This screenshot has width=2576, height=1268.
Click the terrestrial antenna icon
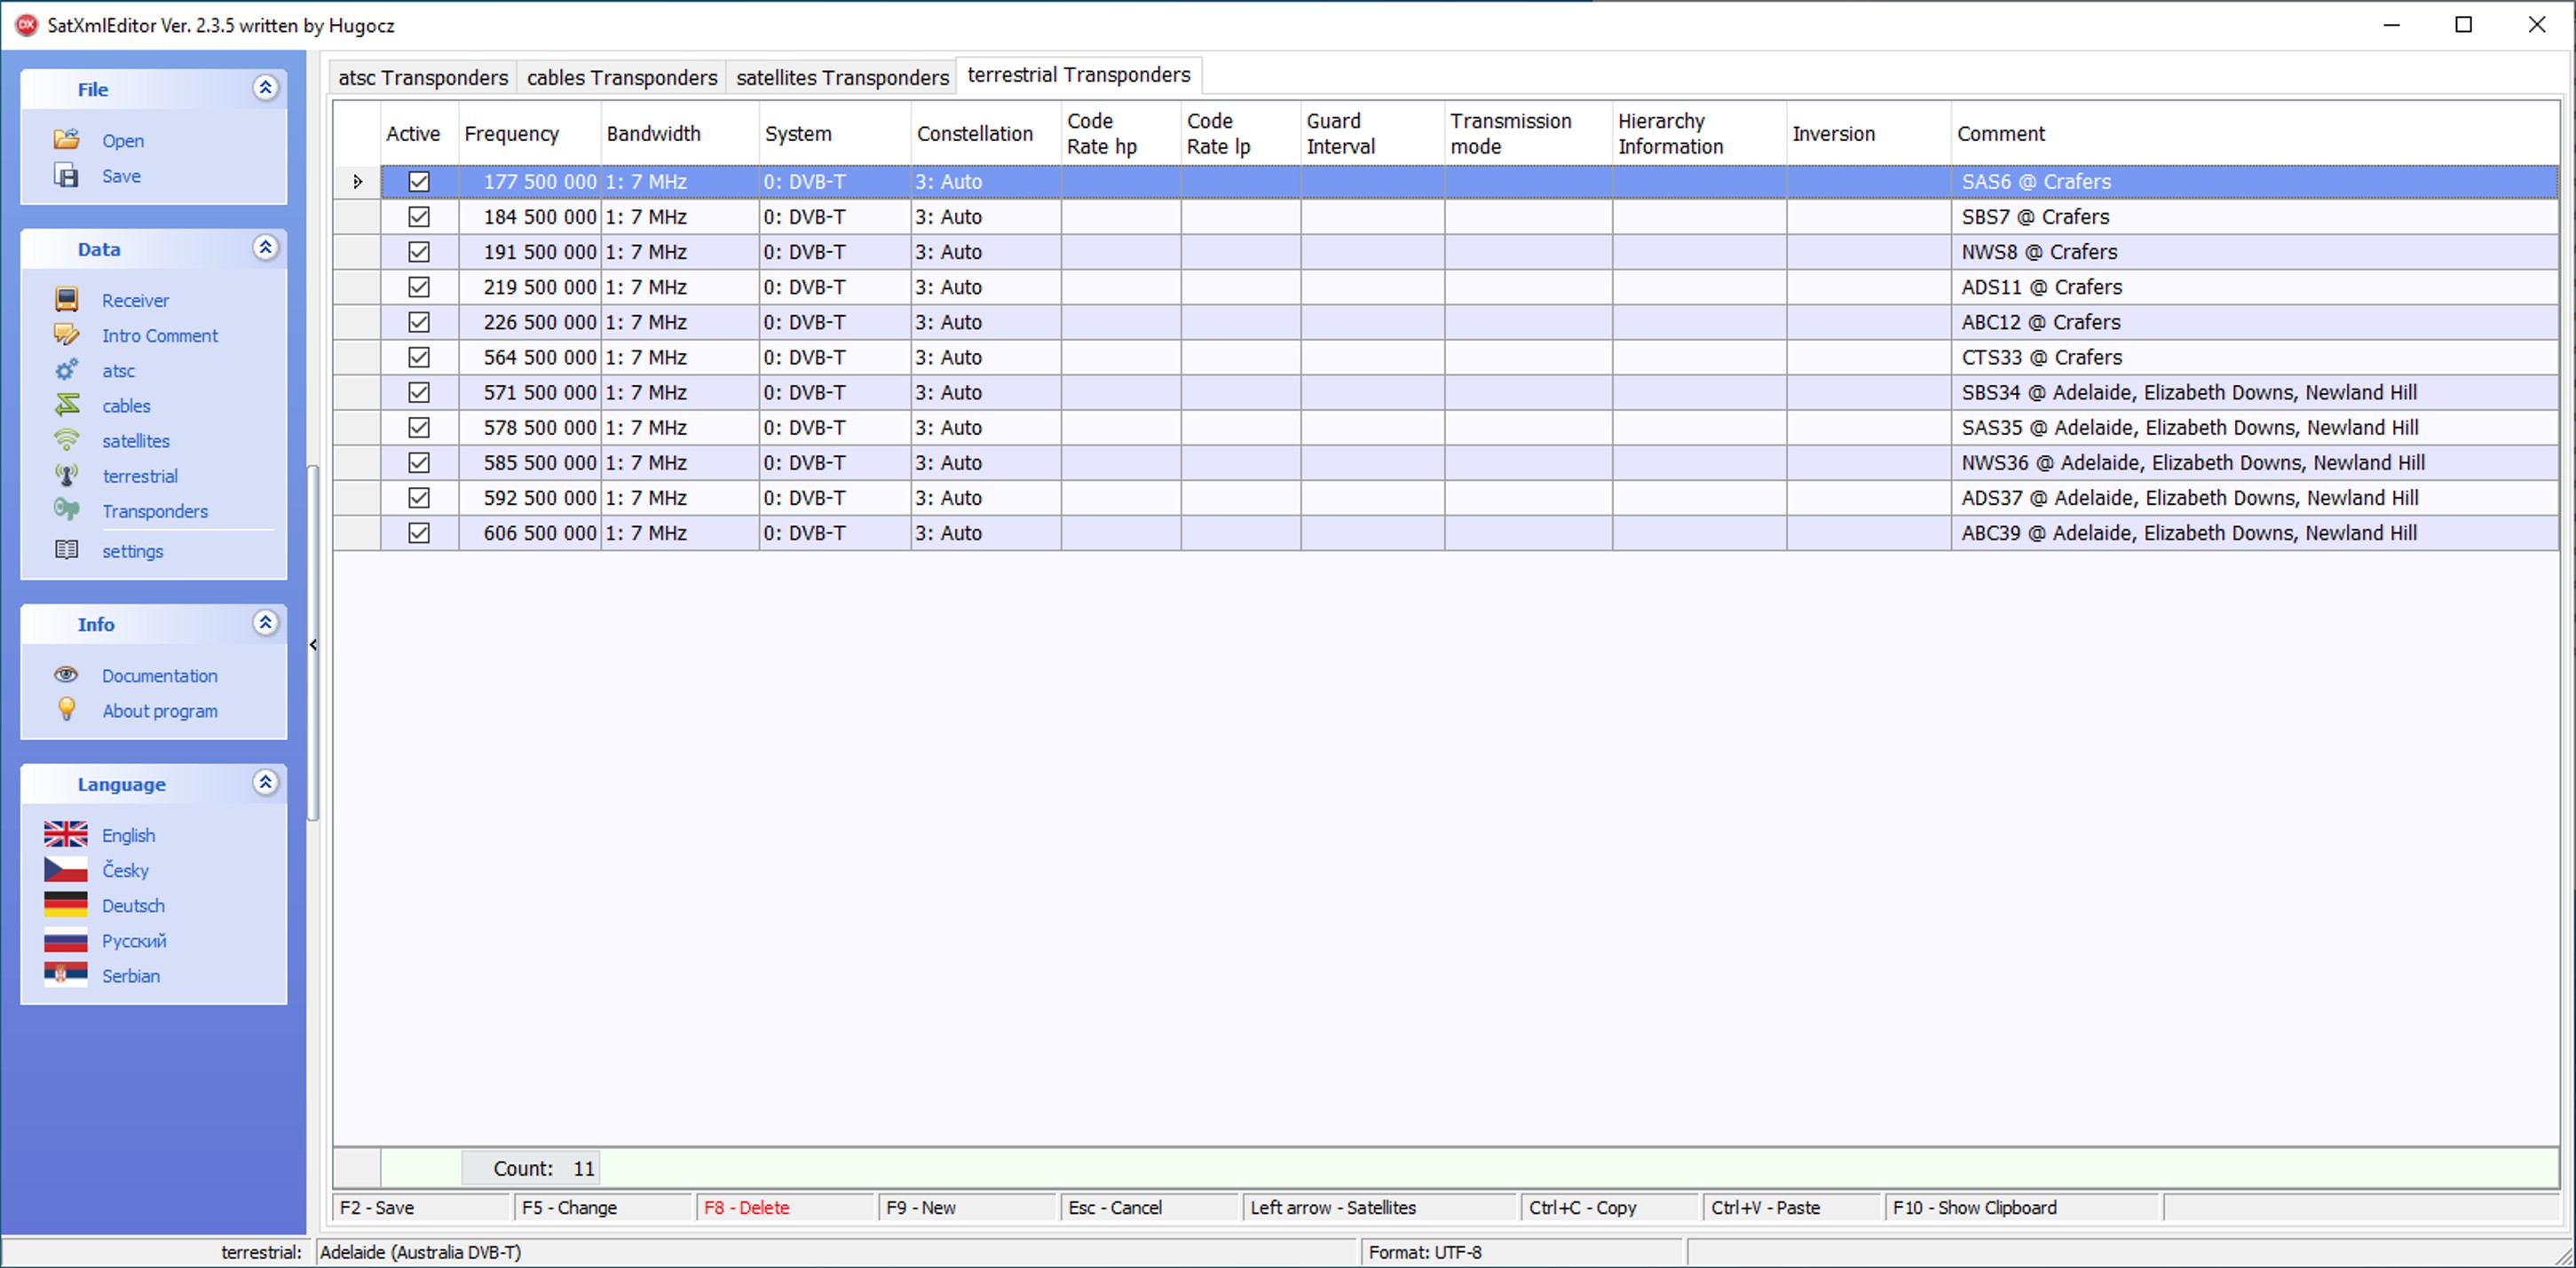[66, 475]
